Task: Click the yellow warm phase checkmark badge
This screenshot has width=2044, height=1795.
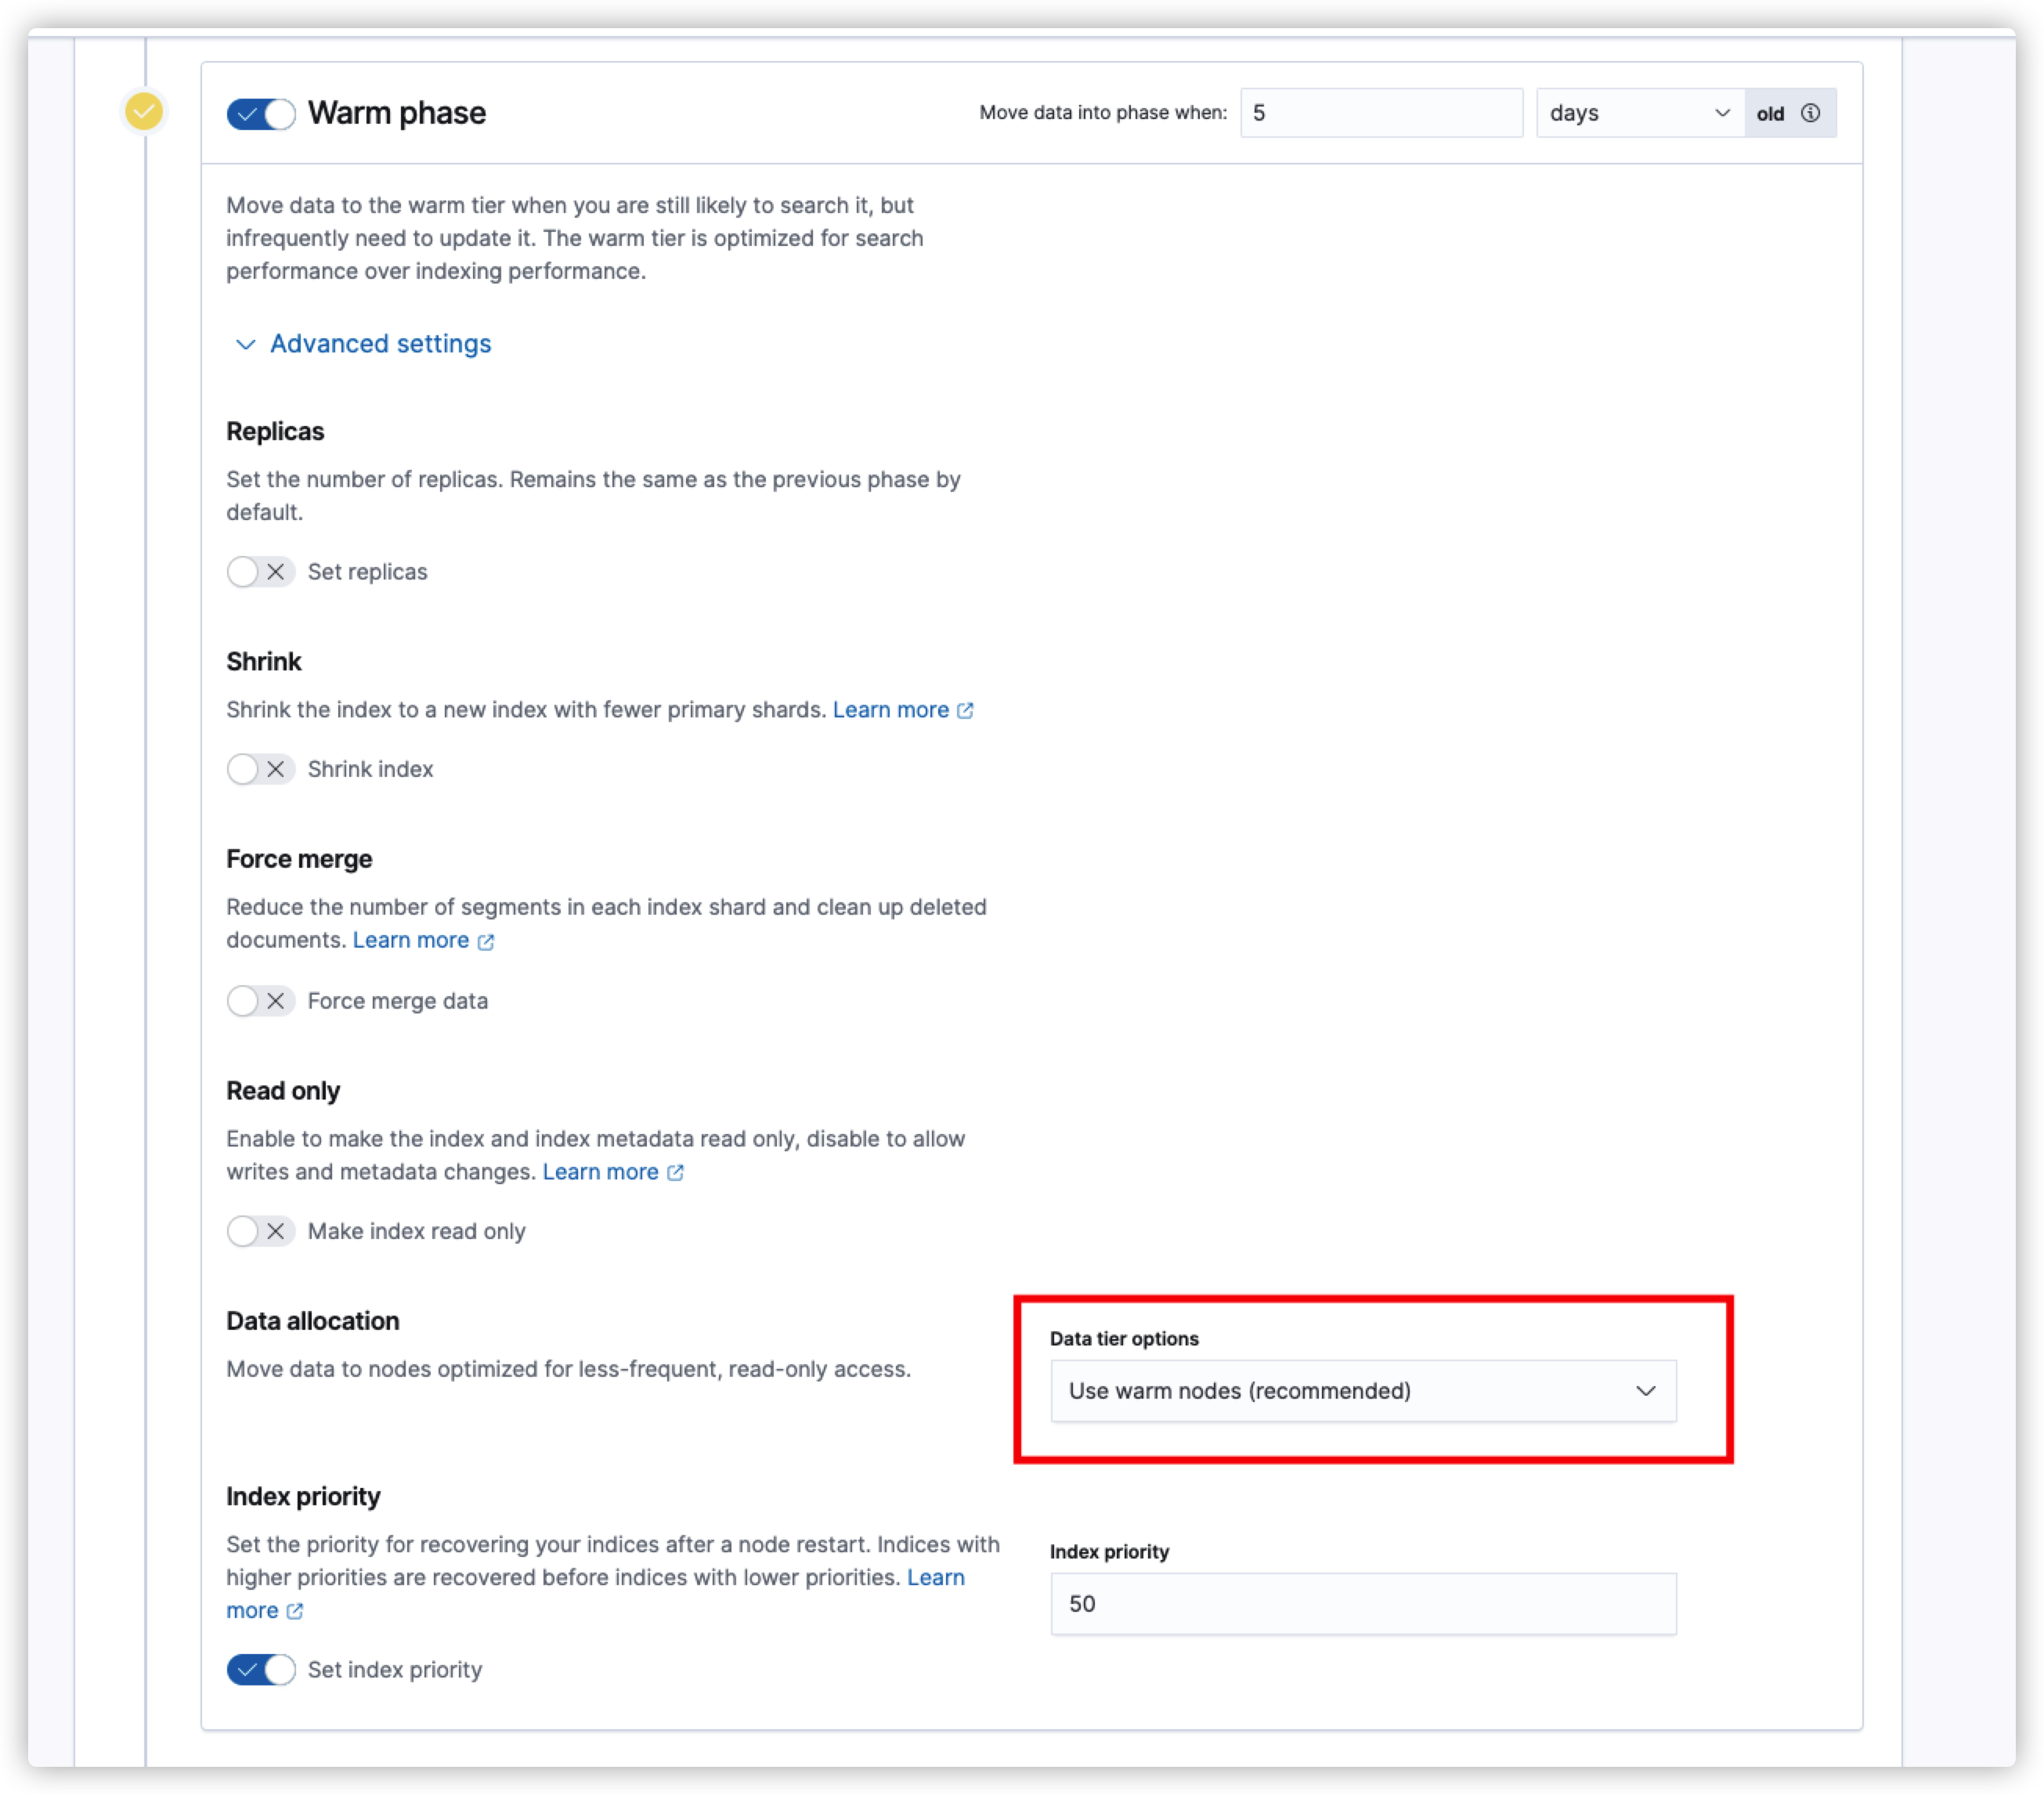Action: pyautogui.click(x=144, y=111)
